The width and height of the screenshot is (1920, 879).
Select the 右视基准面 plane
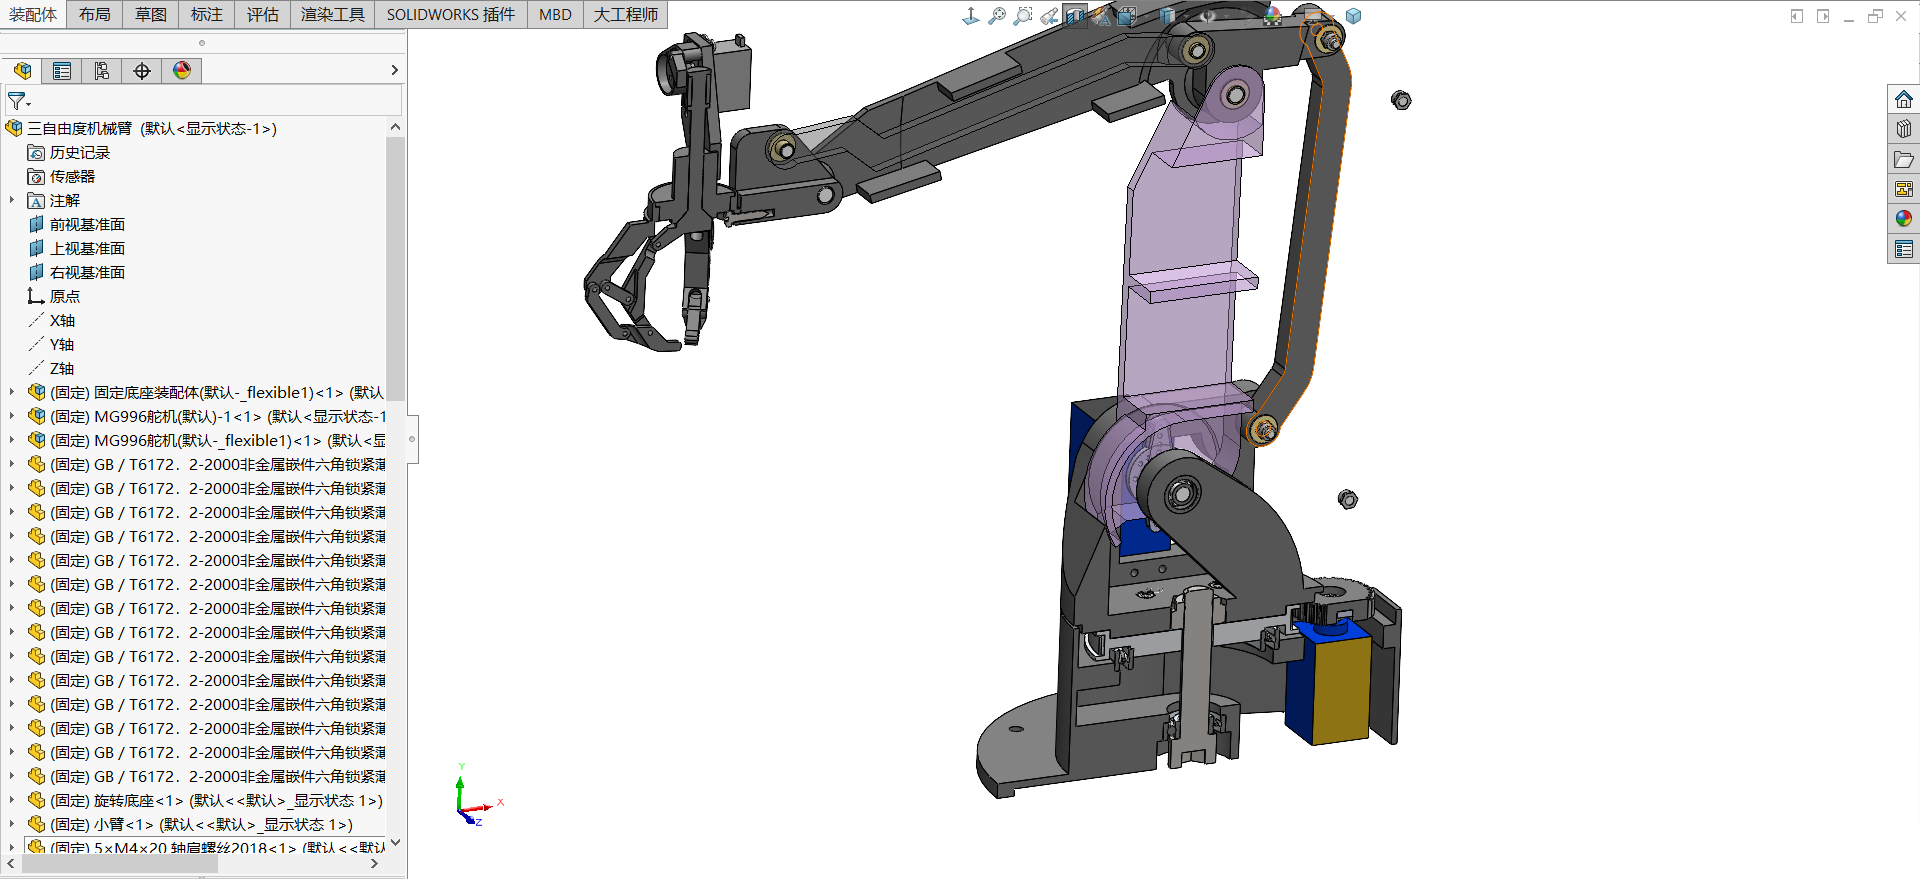click(76, 272)
